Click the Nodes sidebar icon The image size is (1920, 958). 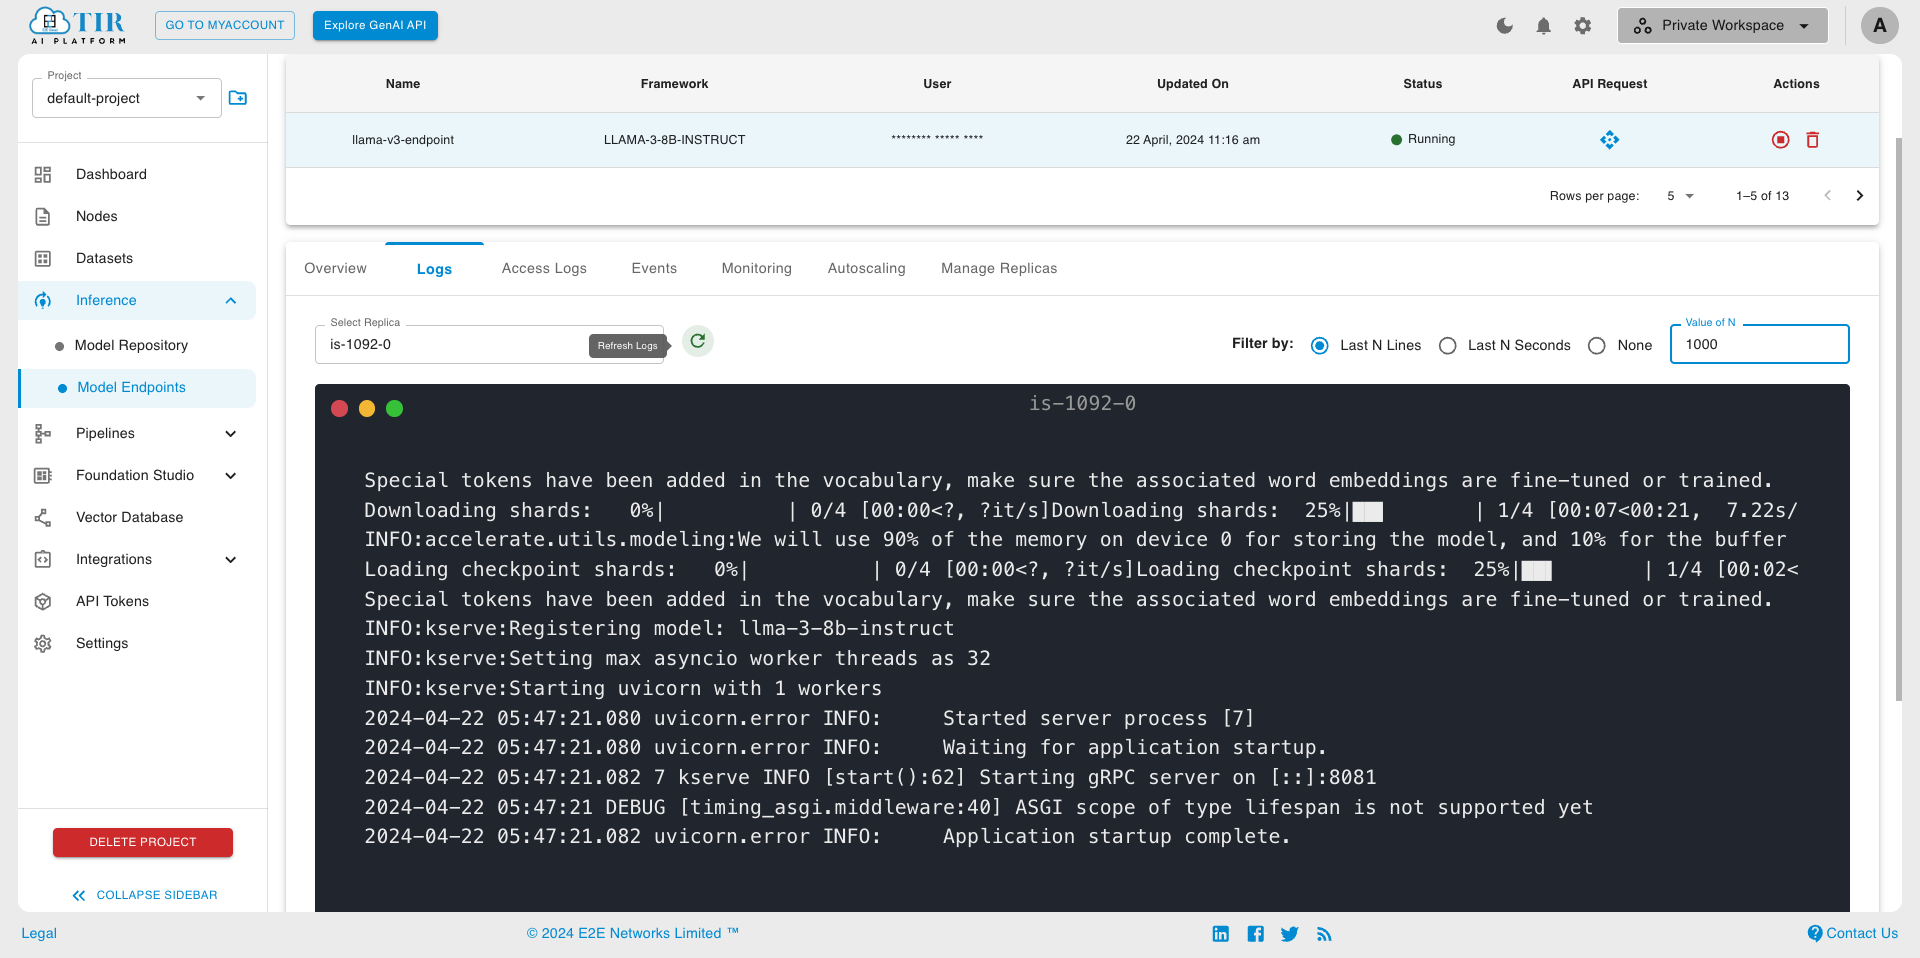pyautogui.click(x=43, y=216)
